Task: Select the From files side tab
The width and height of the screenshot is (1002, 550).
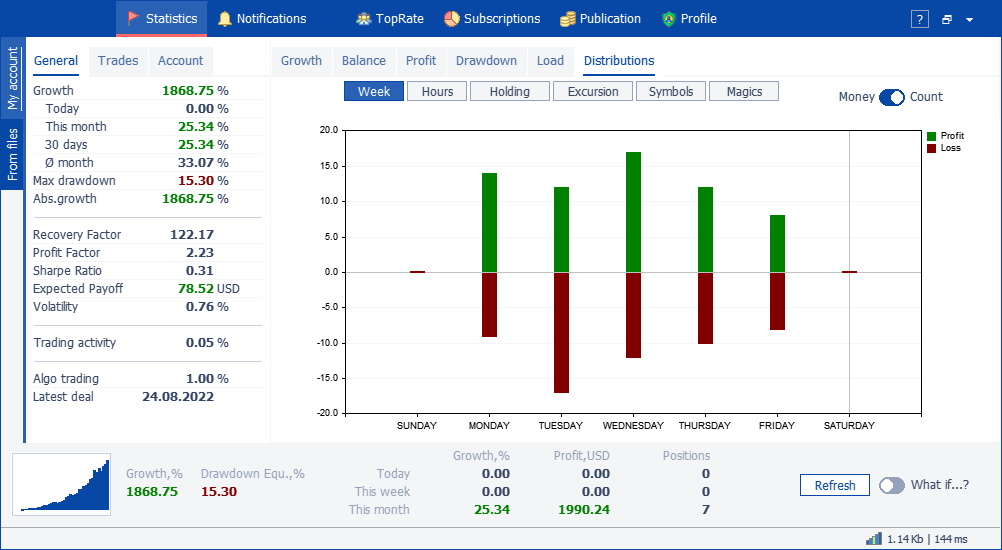Action: pos(13,154)
